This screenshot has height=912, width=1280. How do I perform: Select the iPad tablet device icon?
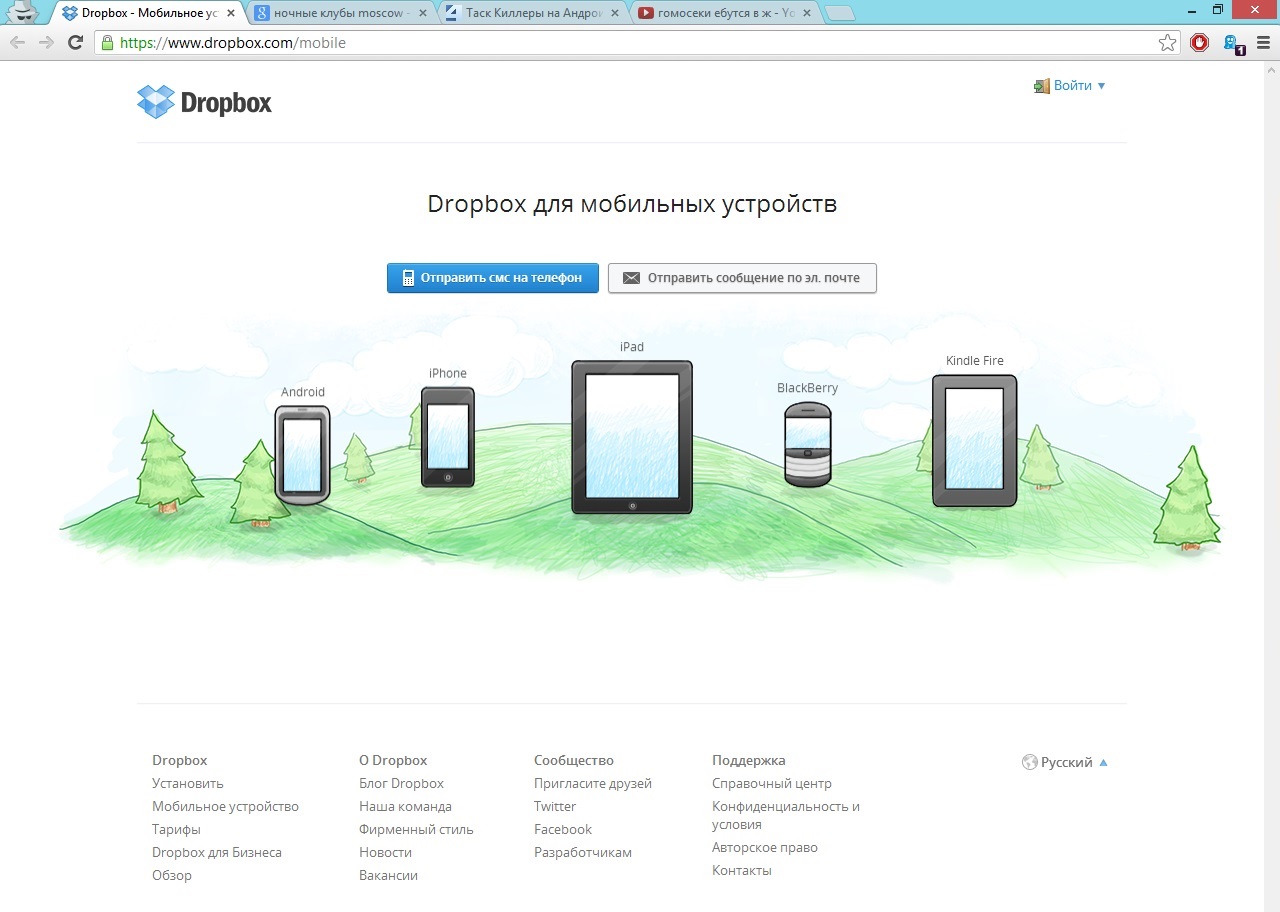[x=632, y=437]
